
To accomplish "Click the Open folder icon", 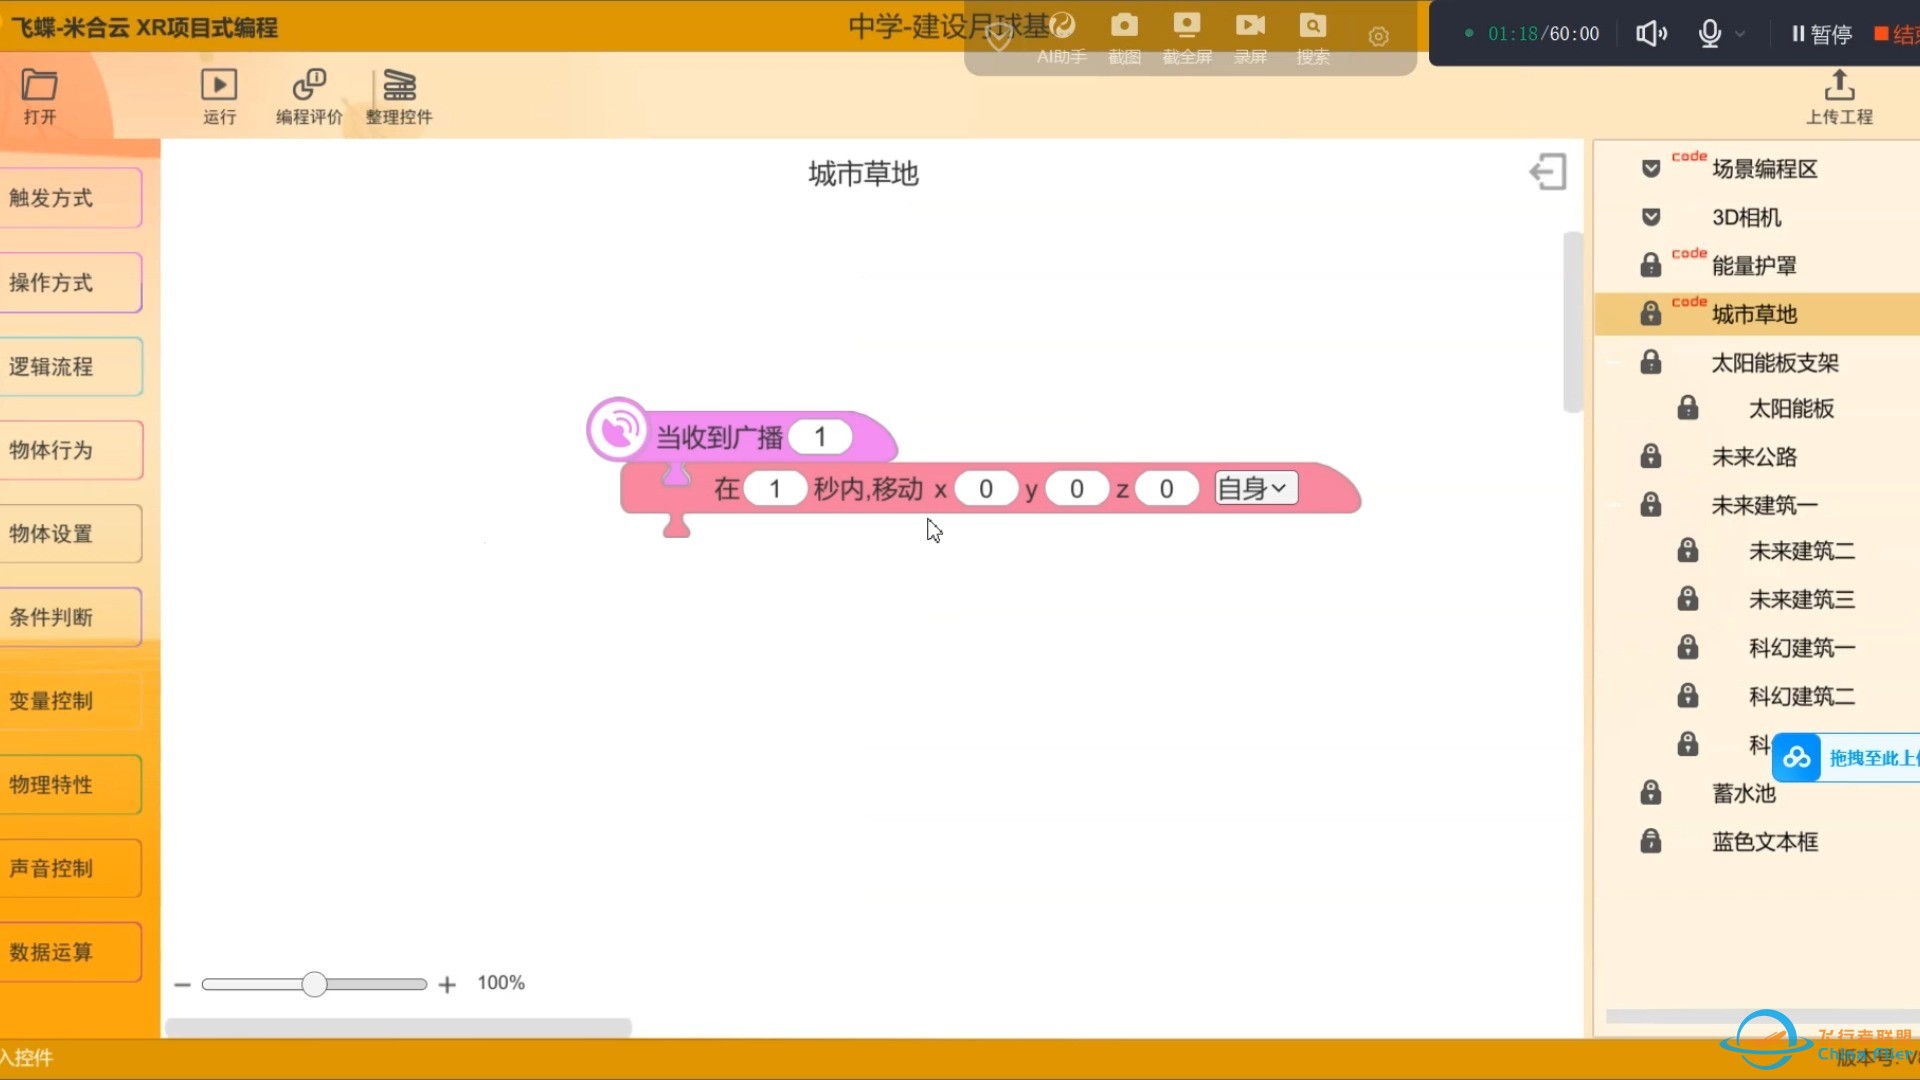I will pos(40,86).
